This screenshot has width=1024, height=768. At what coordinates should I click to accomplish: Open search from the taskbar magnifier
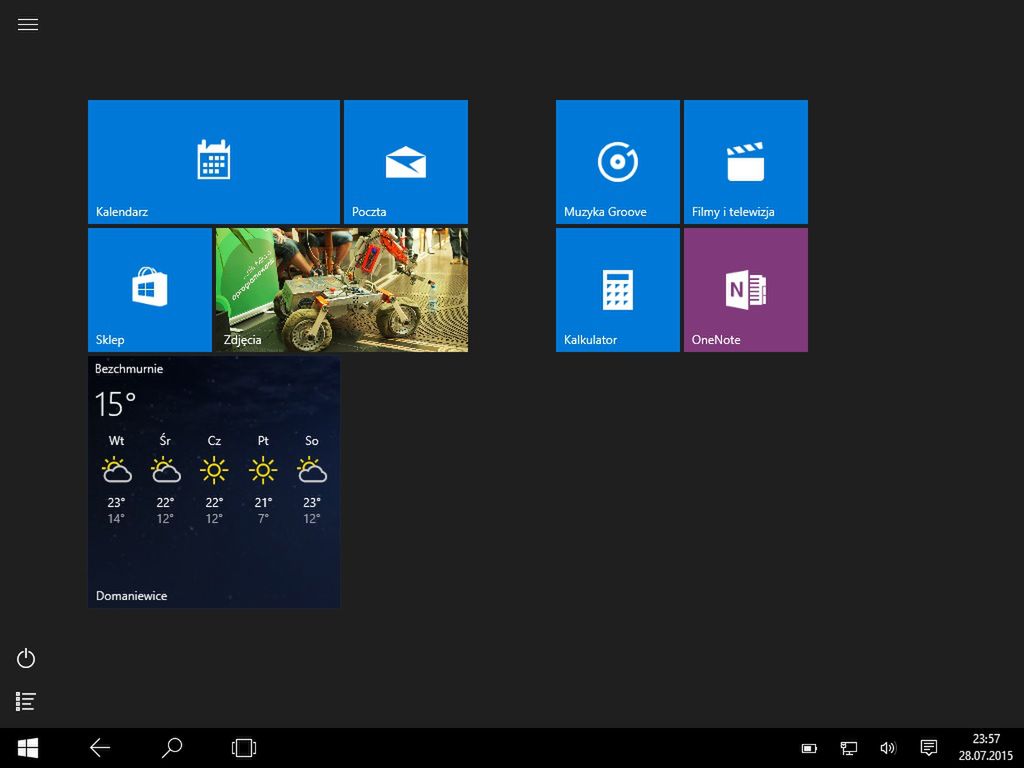tap(172, 747)
